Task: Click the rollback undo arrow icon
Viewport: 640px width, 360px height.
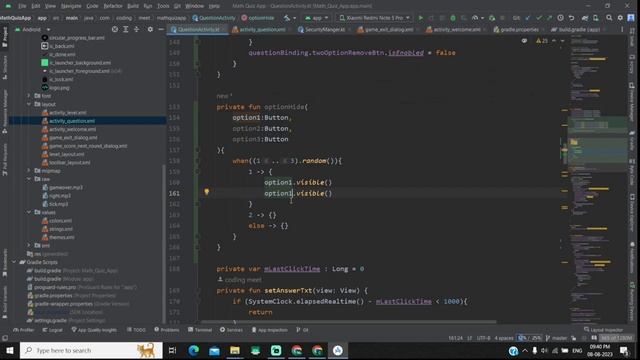Action: pos(571,18)
